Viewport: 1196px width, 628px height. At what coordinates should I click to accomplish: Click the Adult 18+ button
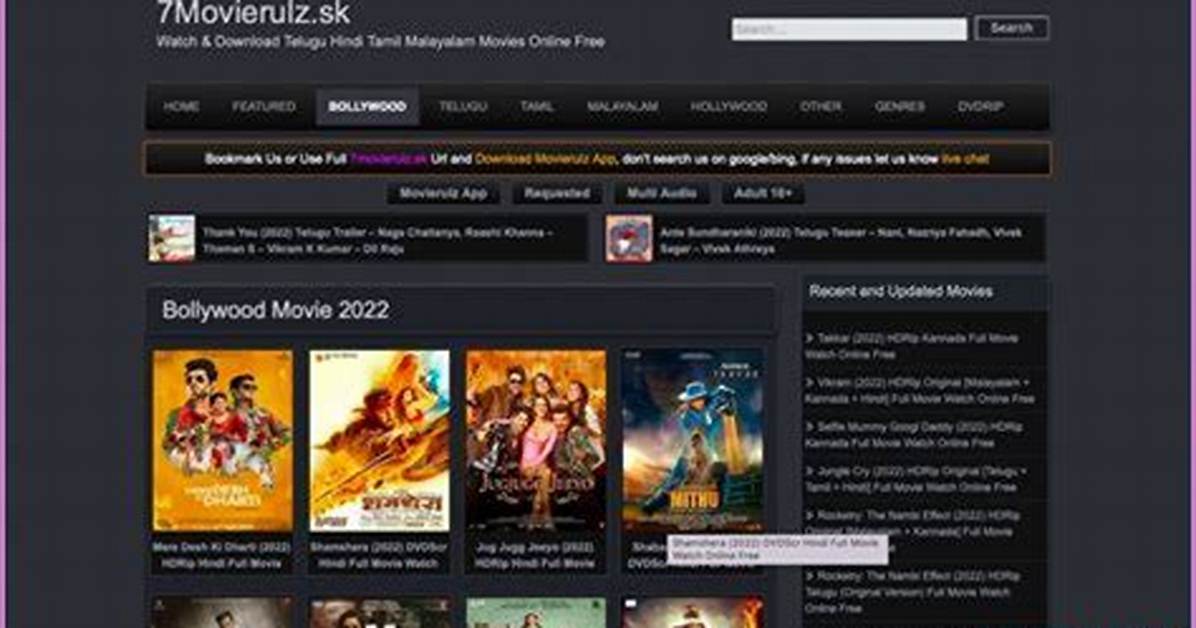763,194
